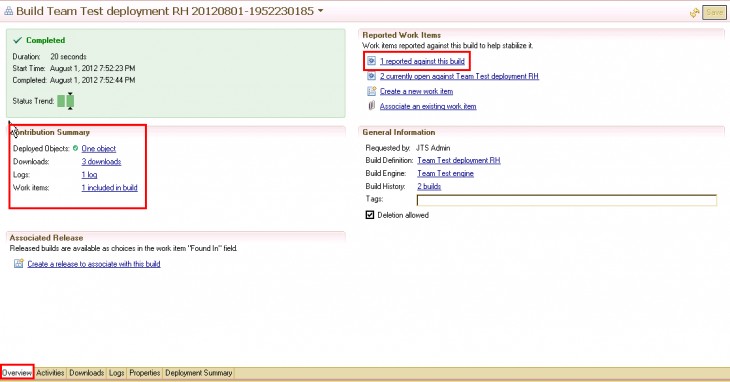730x382 pixels.
Task: Click the green status icon by Deployed Objects
Action: [75, 148]
